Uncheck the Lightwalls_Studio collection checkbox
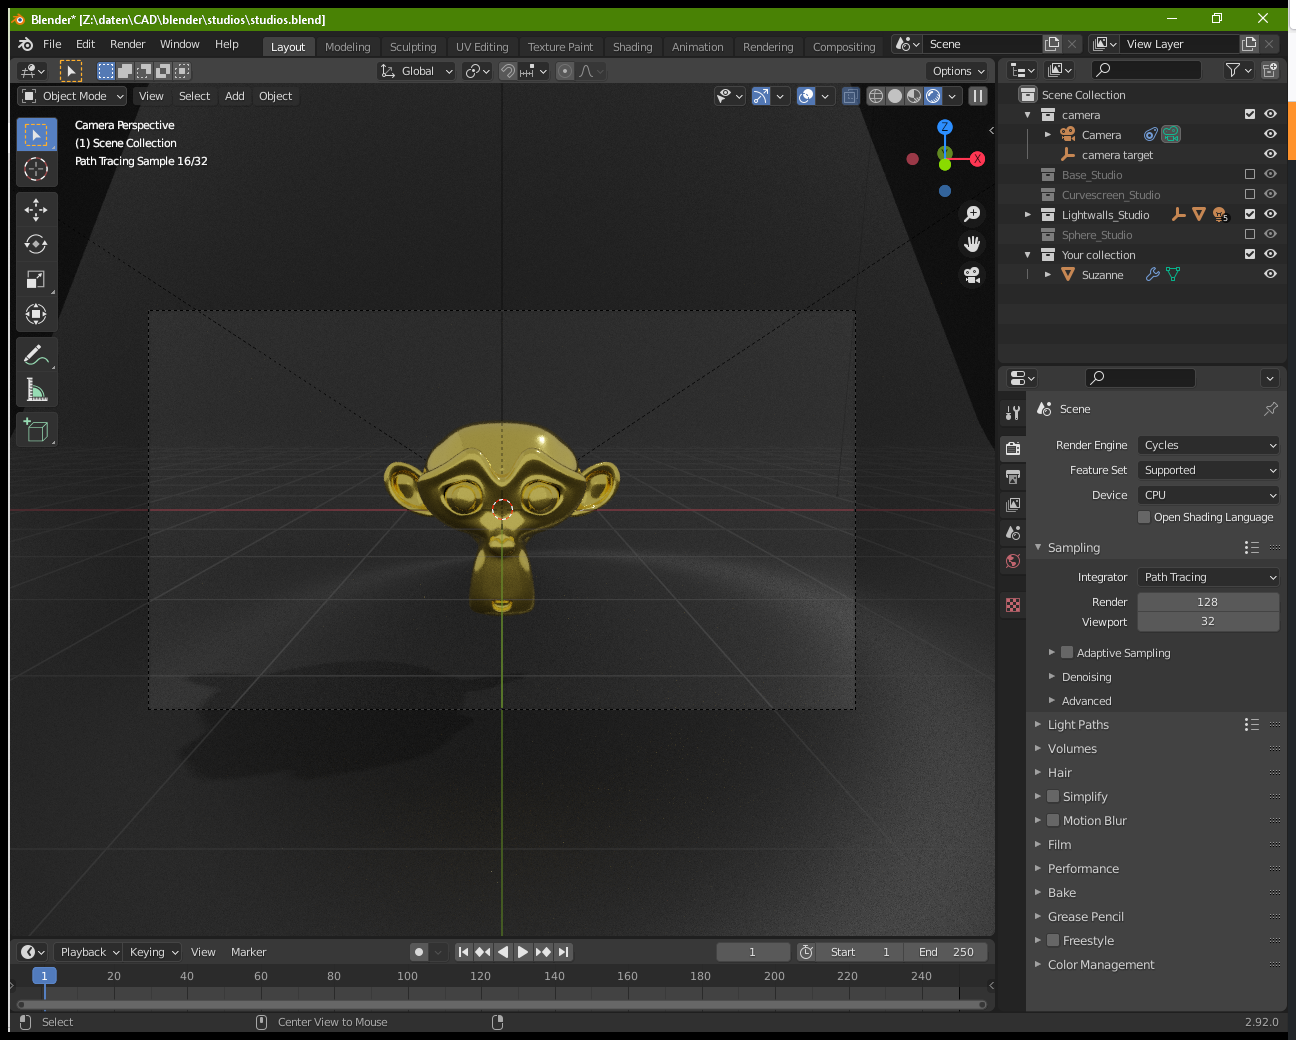 point(1249,214)
